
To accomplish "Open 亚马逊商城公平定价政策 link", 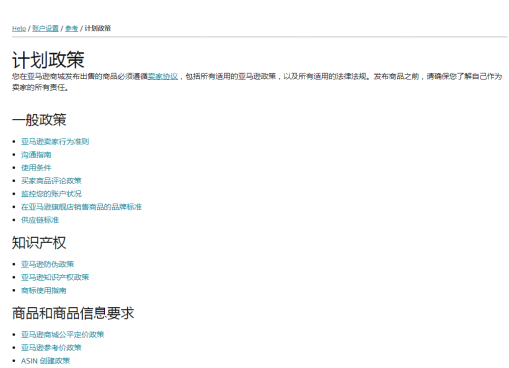I will coord(62,334).
